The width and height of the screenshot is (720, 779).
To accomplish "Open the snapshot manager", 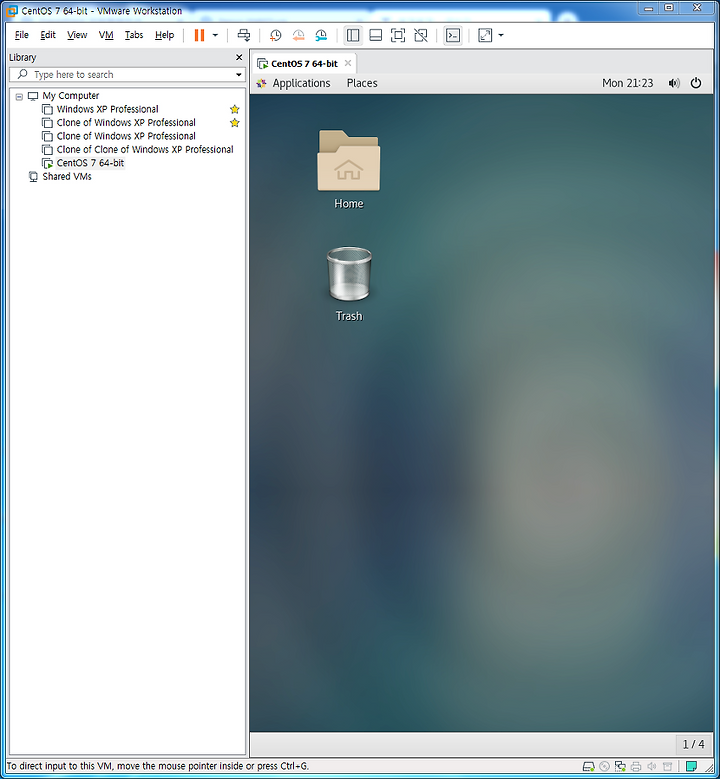I will [x=321, y=35].
